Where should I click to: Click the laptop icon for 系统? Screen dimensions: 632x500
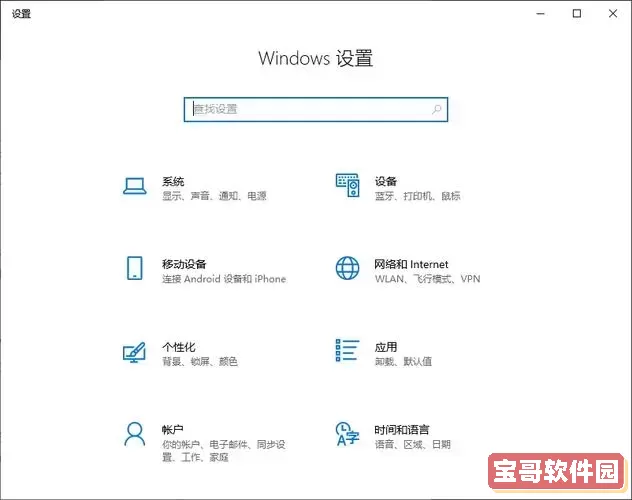[x=135, y=186]
